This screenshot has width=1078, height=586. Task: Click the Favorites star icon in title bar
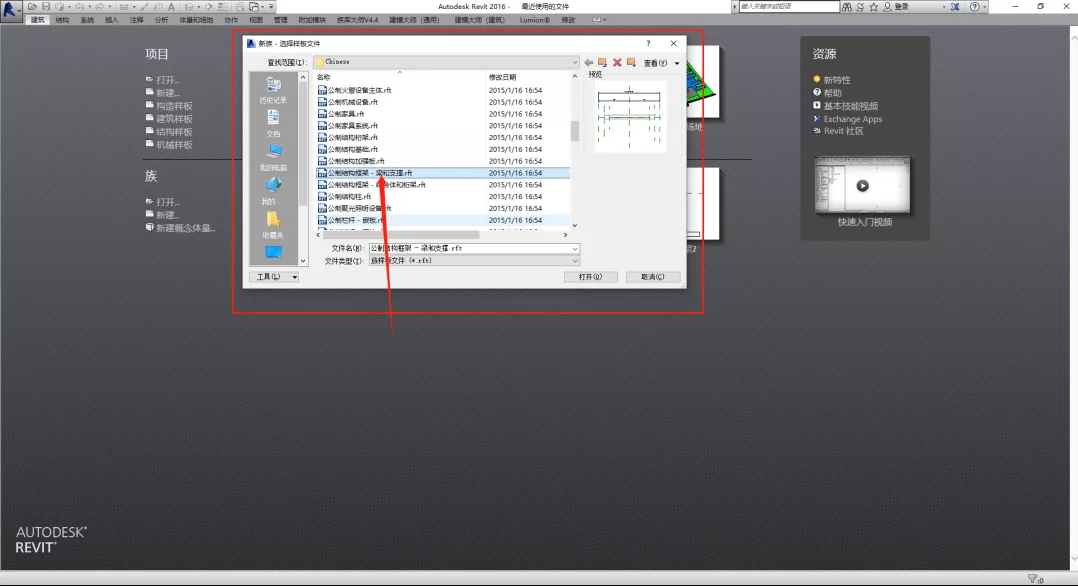pos(874,7)
